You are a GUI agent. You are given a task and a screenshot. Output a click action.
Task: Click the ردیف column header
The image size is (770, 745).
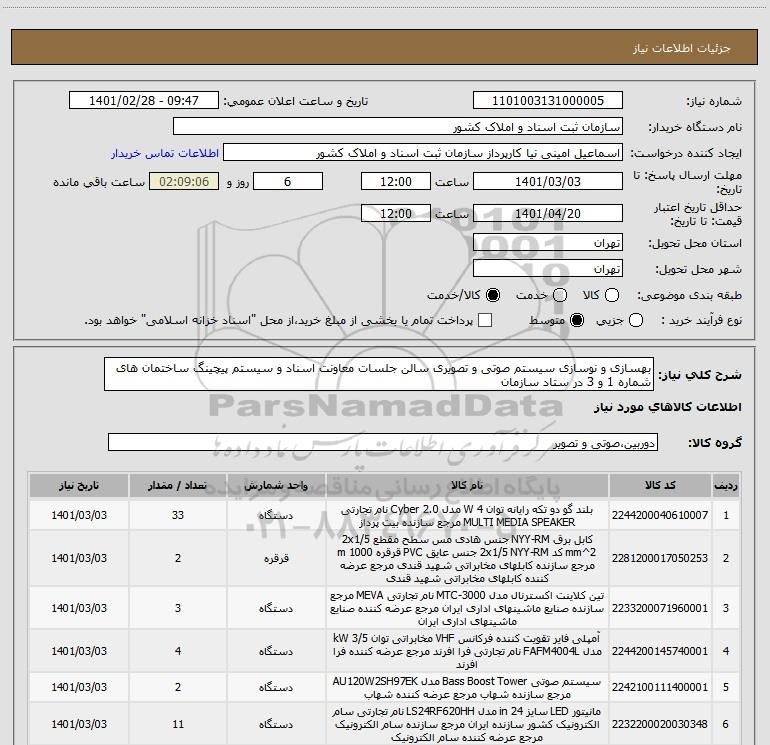pos(726,486)
